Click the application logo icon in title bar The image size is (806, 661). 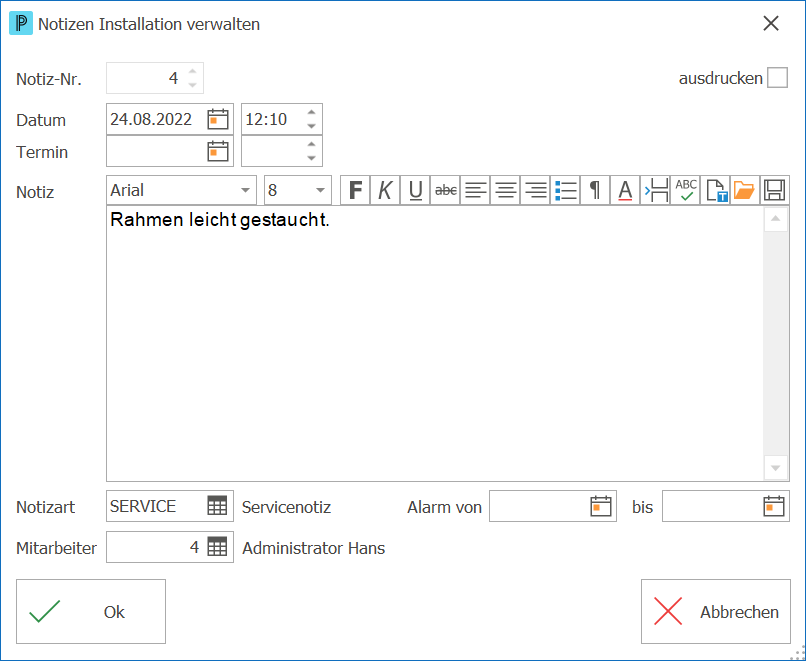[21, 24]
